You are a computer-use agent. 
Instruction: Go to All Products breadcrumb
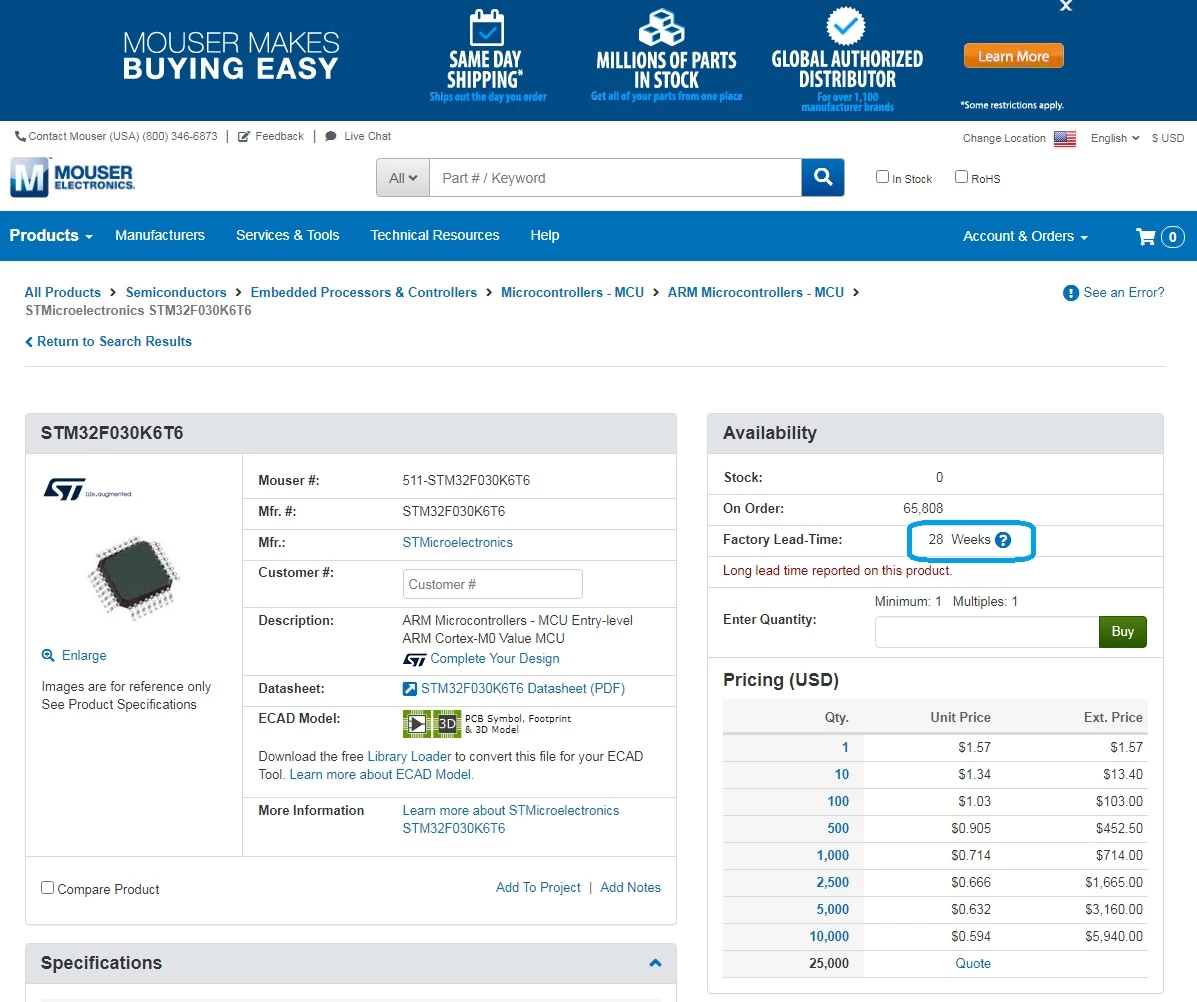coord(63,292)
